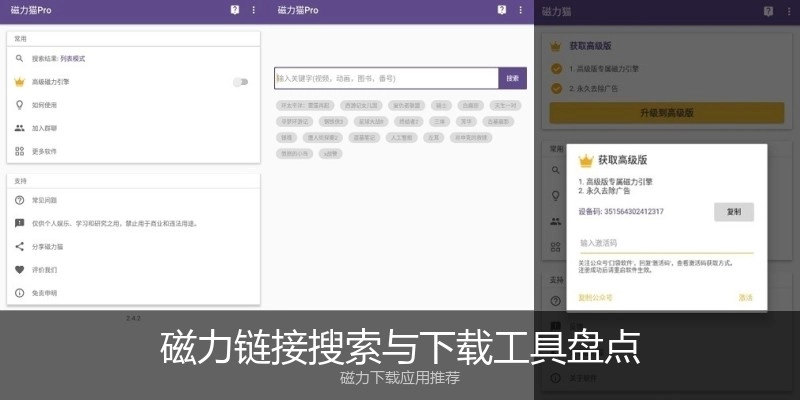Click 复制公众号 link in dialog
The width and height of the screenshot is (800, 400).
(595, 297)
